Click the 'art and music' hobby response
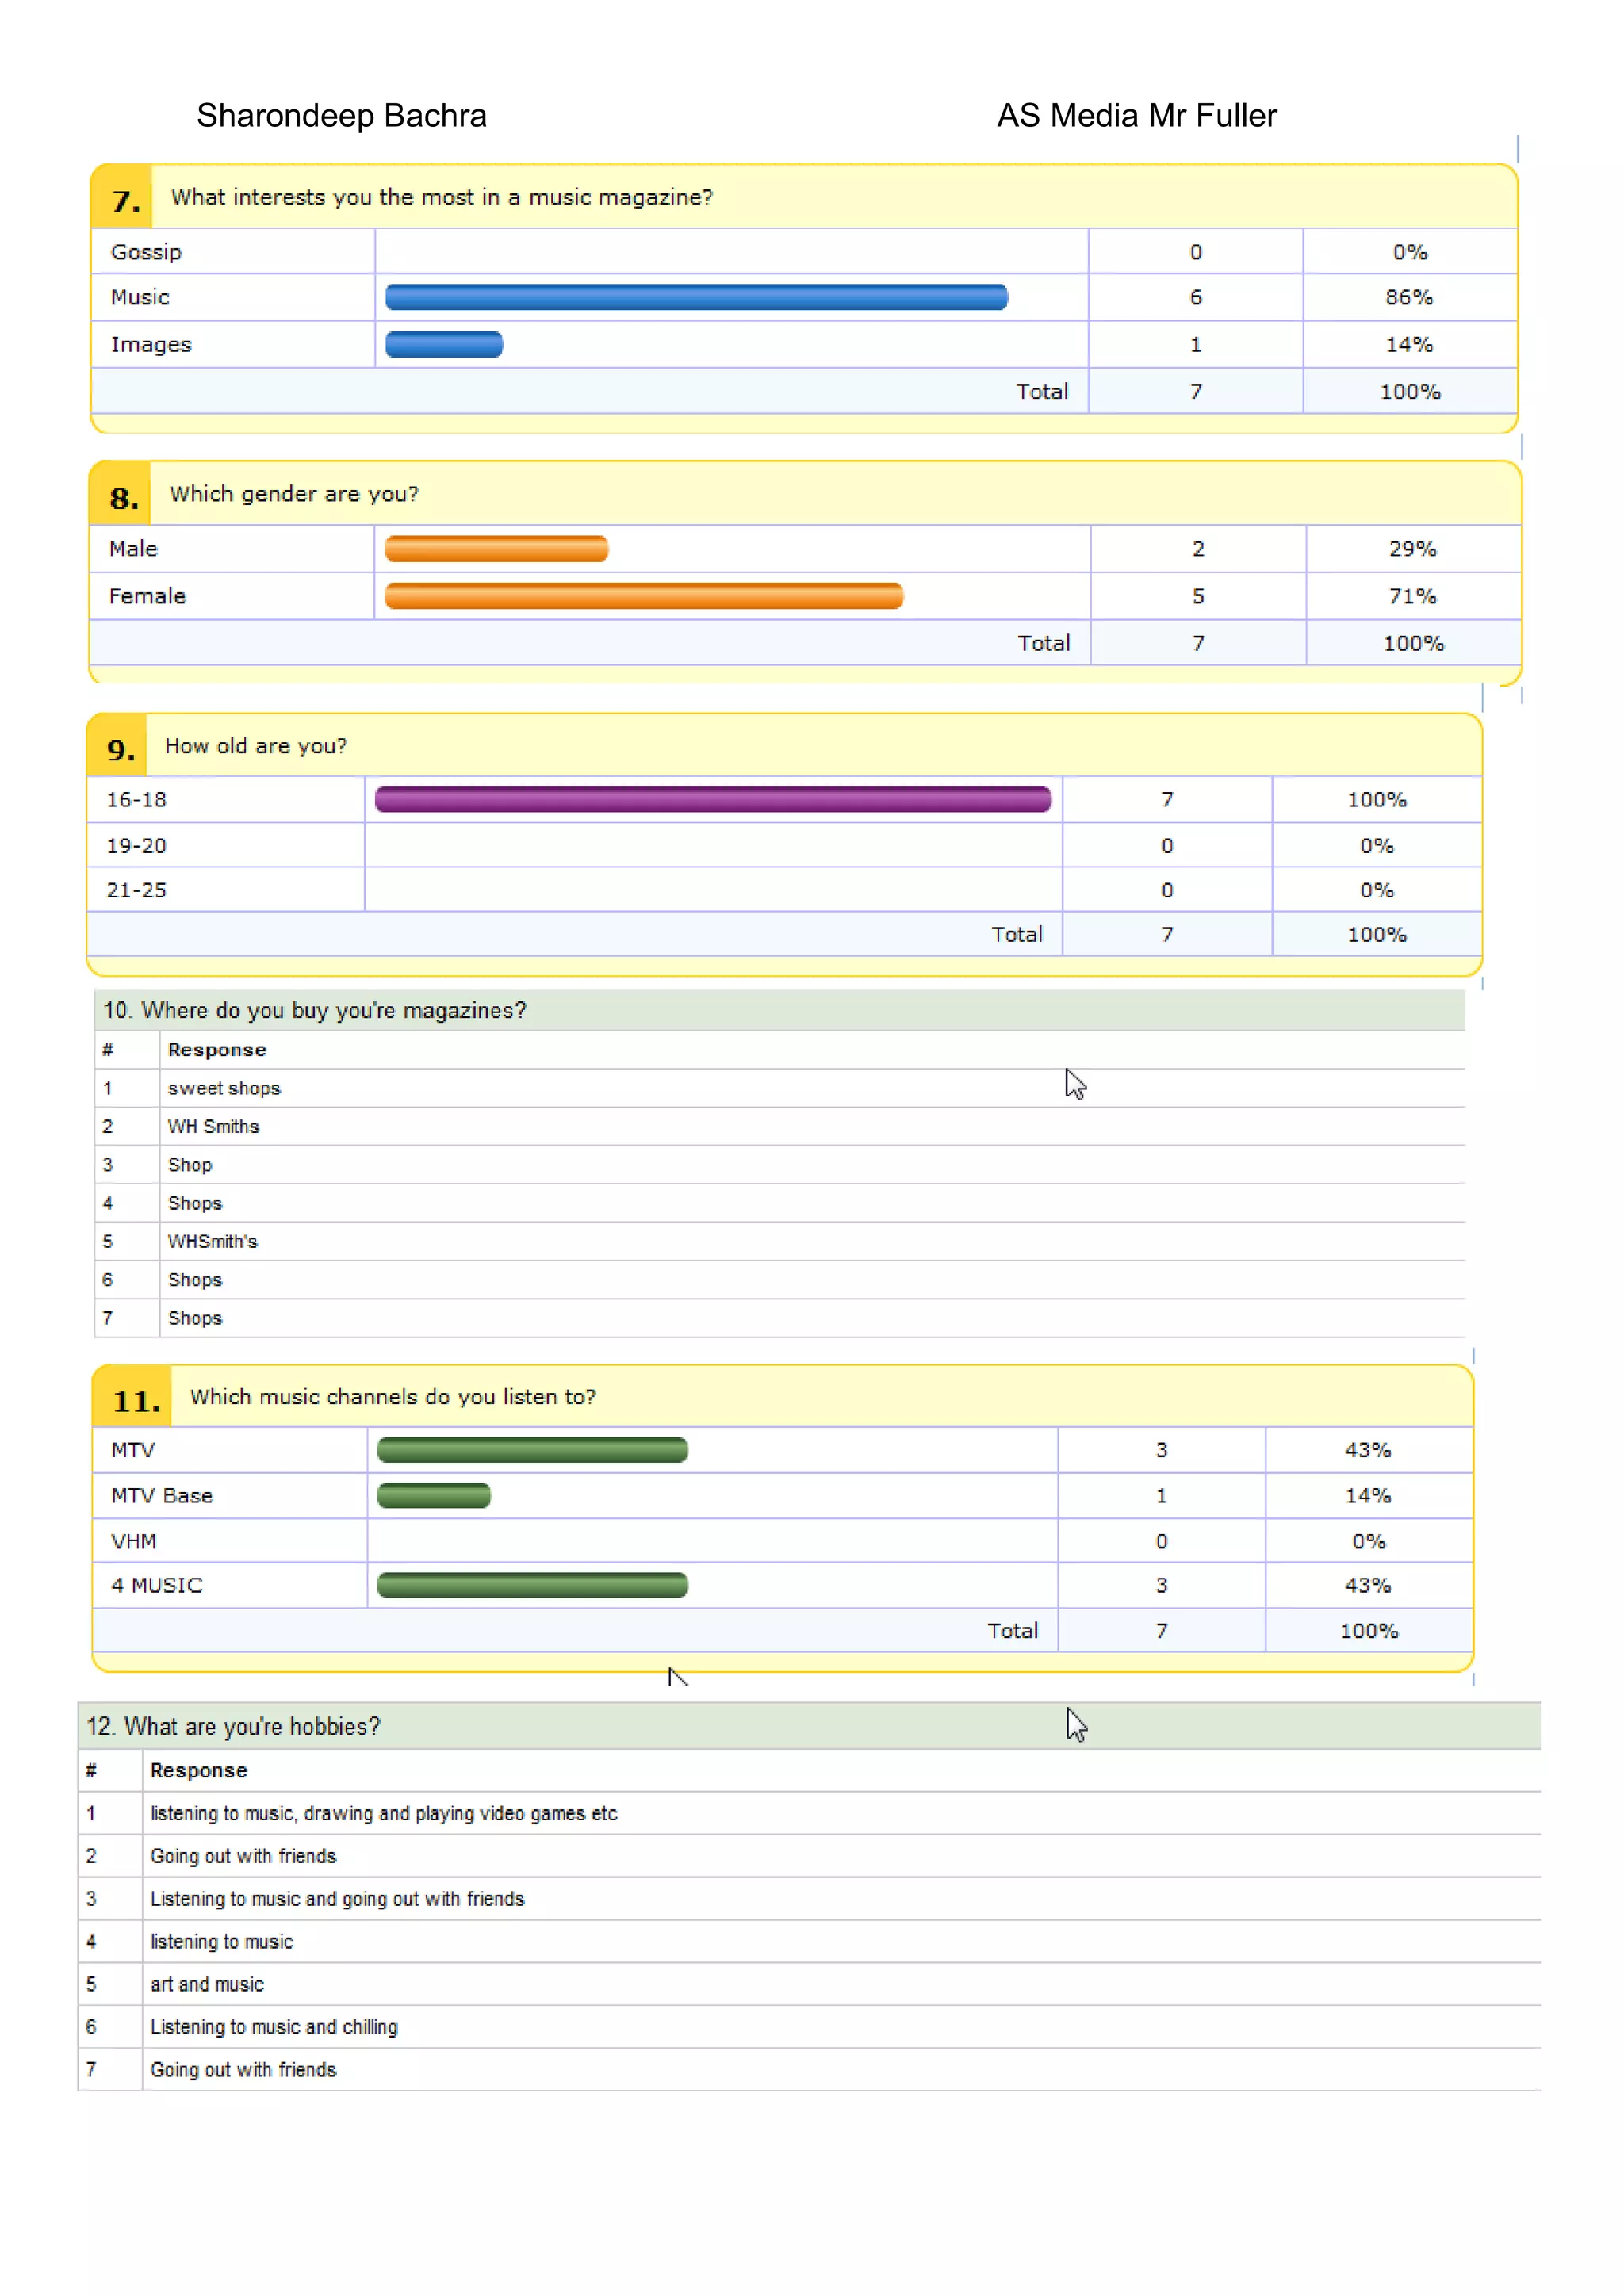1624x2296 pixels. [x=207, y=1985]
